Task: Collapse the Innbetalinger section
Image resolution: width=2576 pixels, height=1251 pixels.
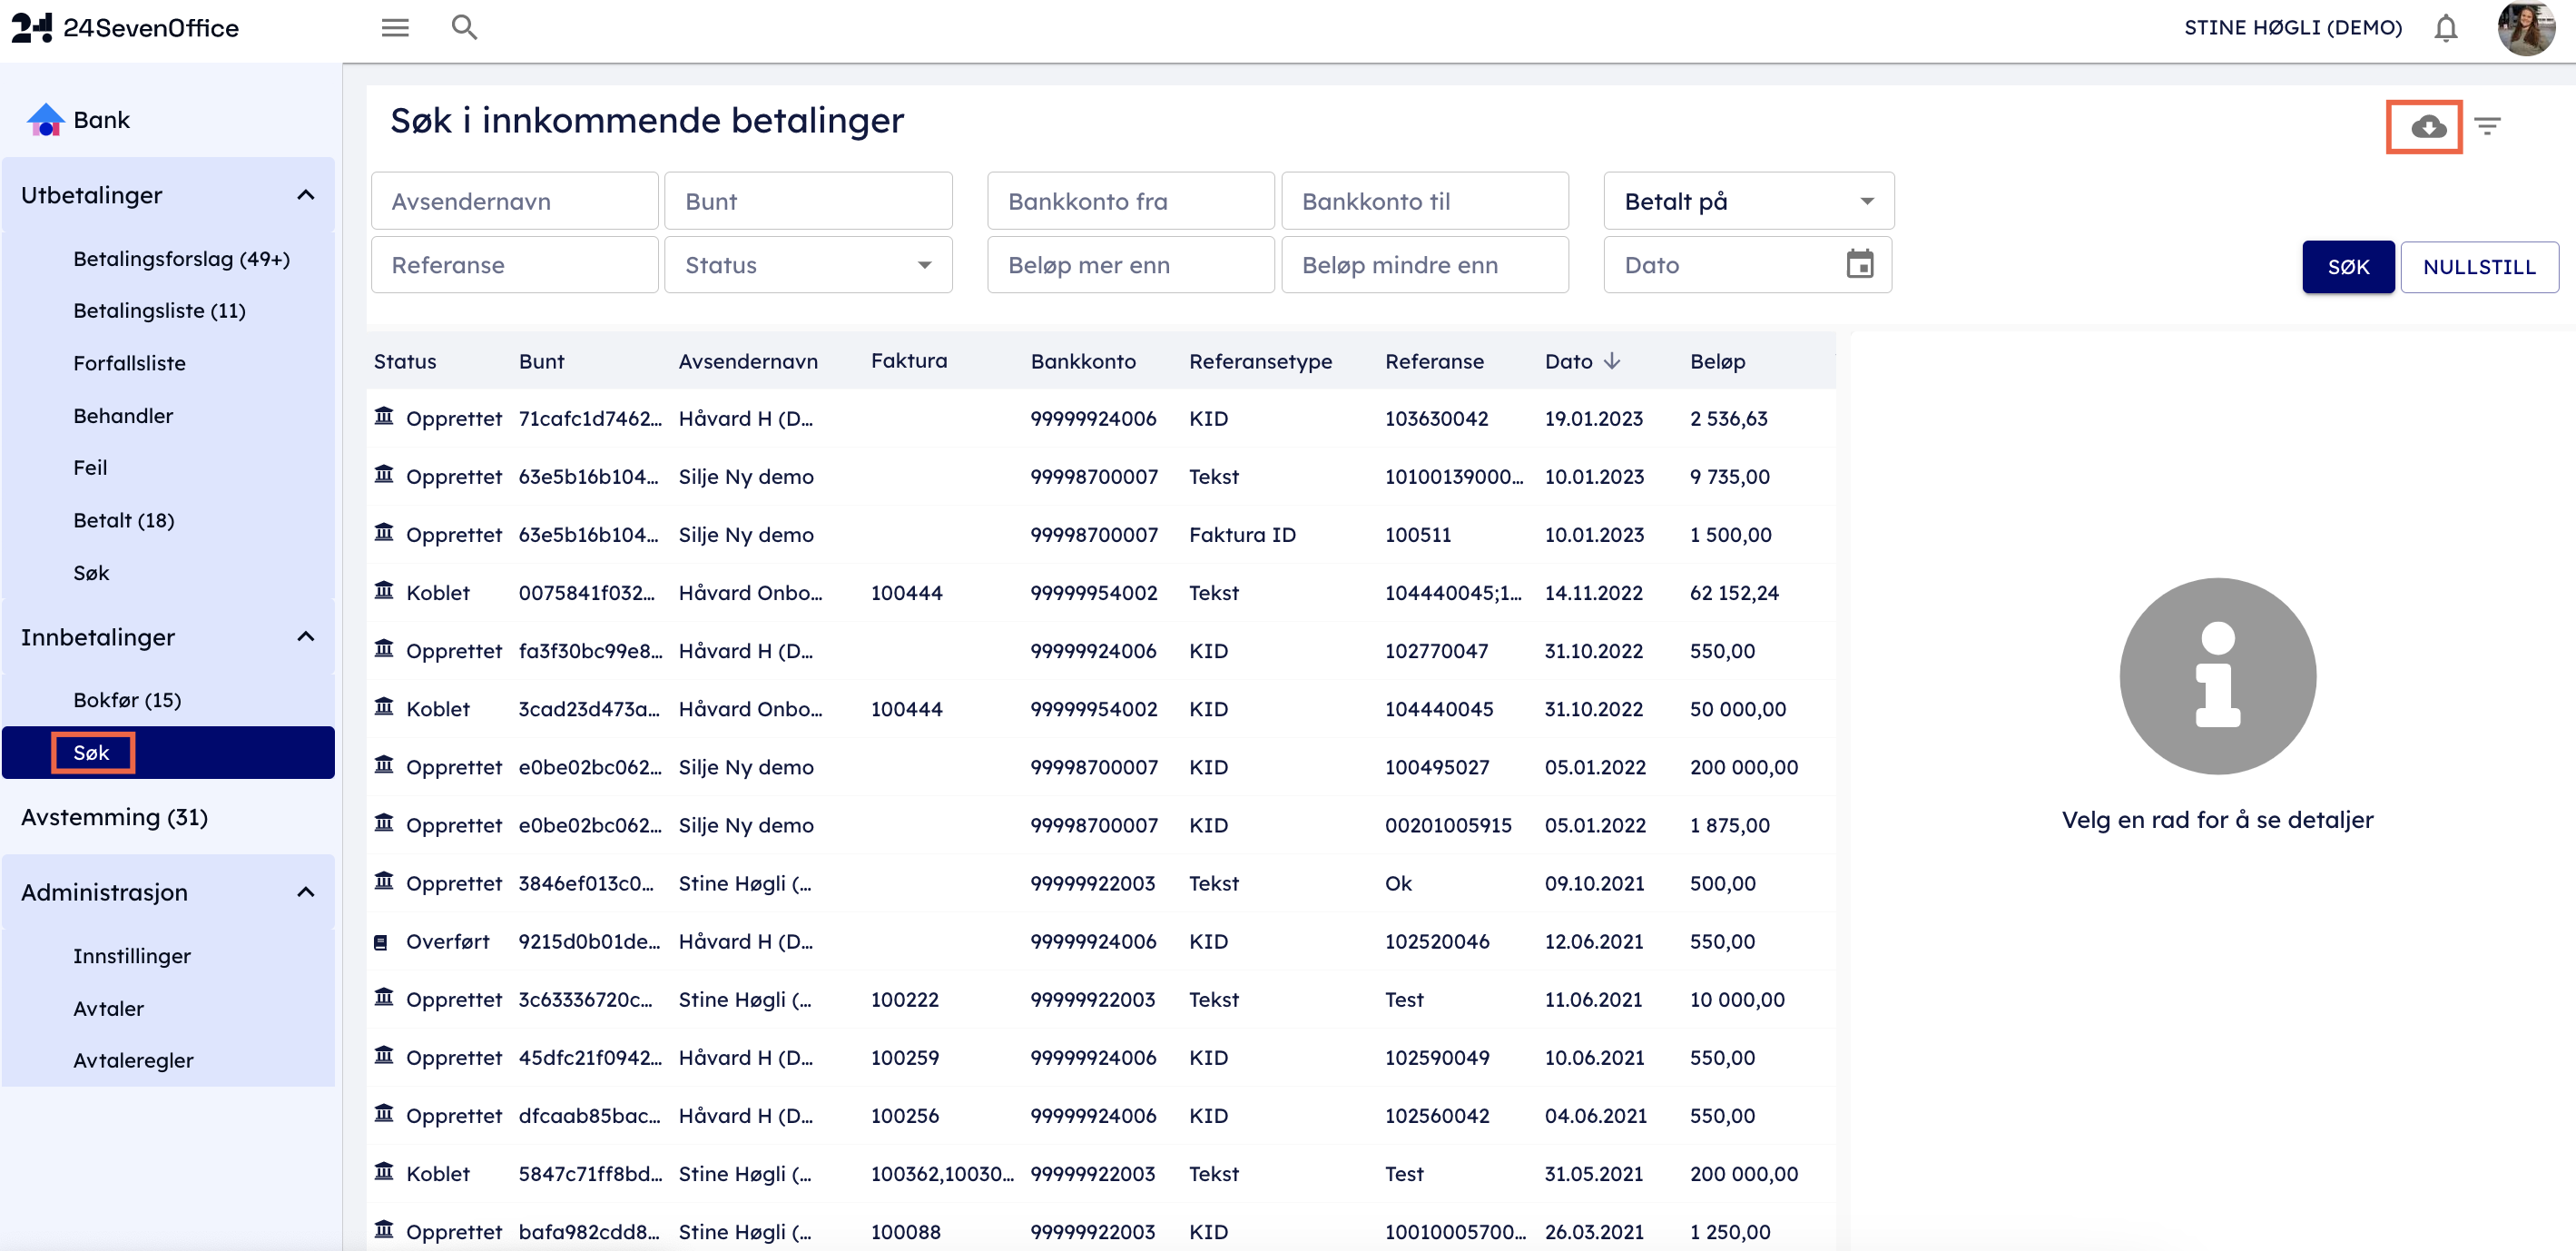Action: (306, 637)
